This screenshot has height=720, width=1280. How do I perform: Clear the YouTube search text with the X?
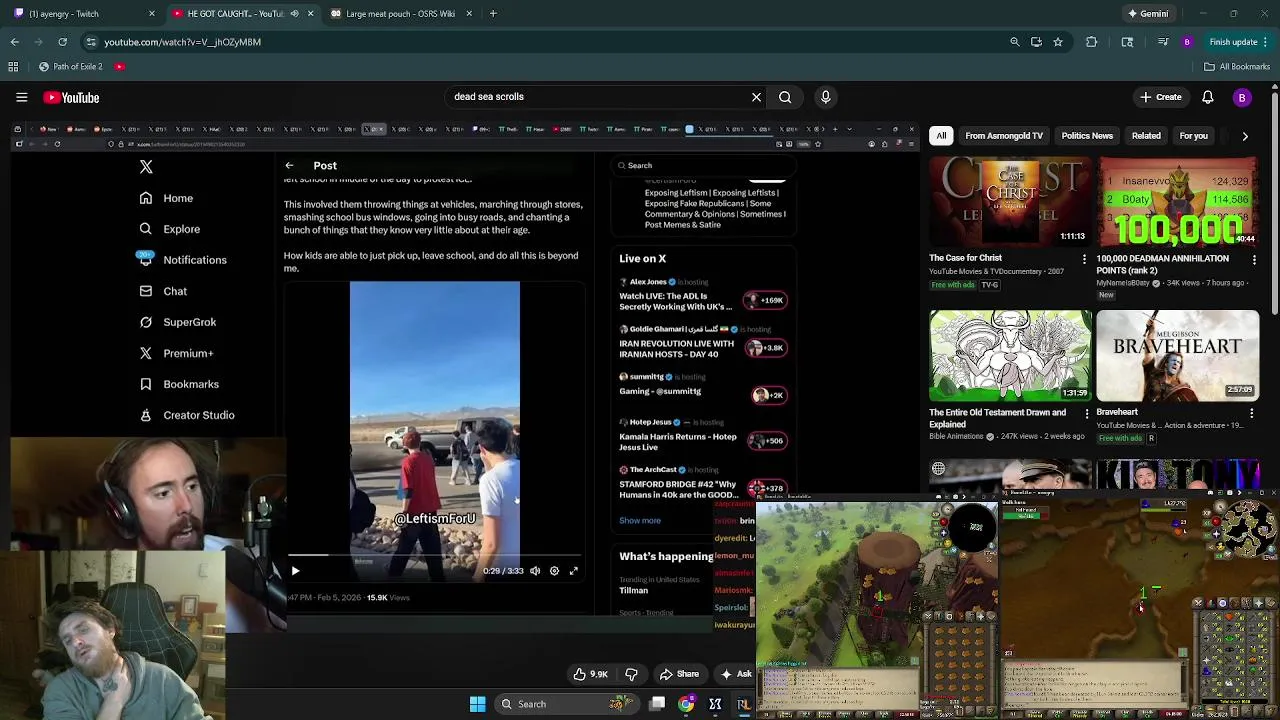756,97
